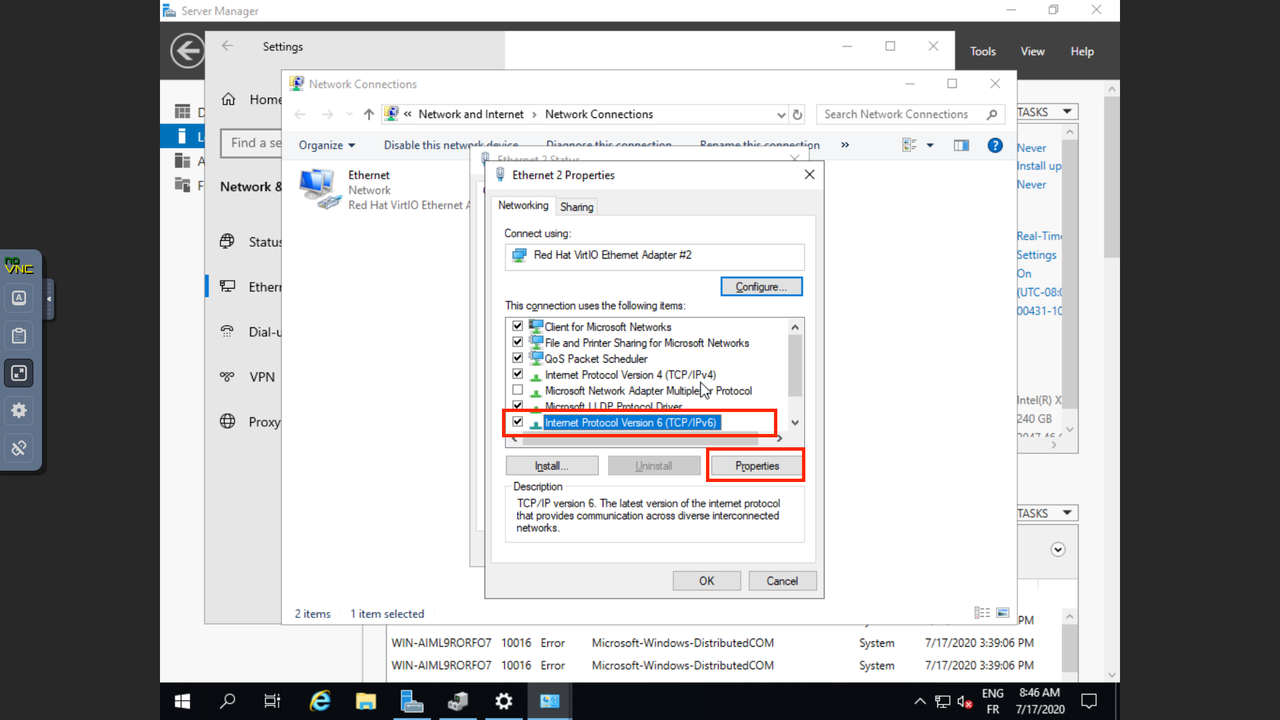The image size is (1280, 720).
Task: Click noVNC clipboard icon
Action: pyautogui.click(x=19, y=335)
